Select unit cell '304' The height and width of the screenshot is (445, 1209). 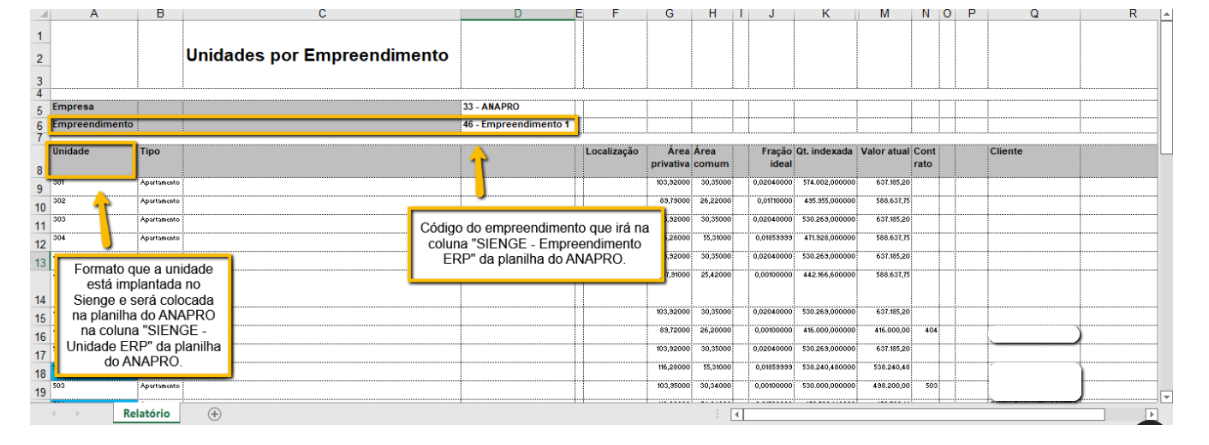[92, 242]
